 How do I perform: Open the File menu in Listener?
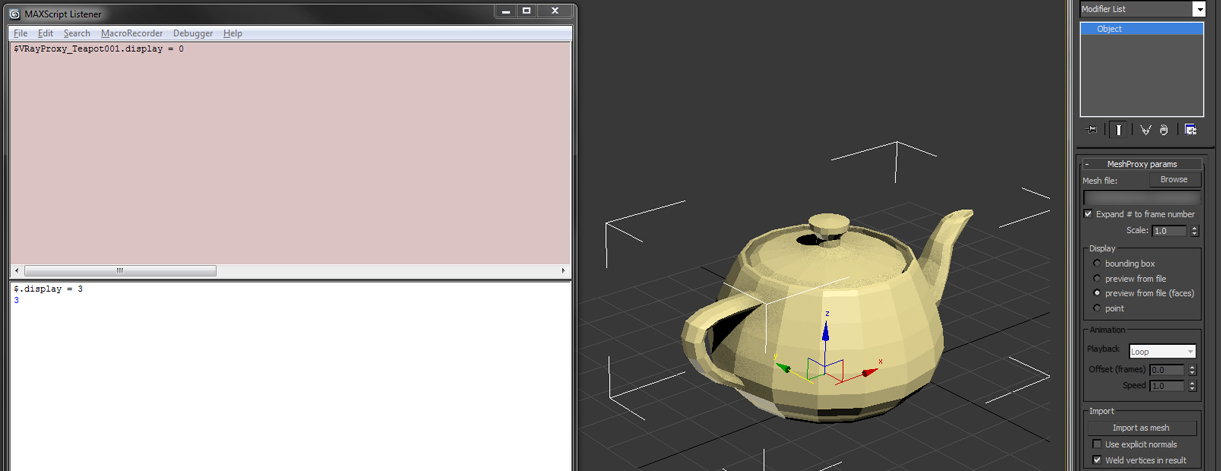(x=20, y=33)
